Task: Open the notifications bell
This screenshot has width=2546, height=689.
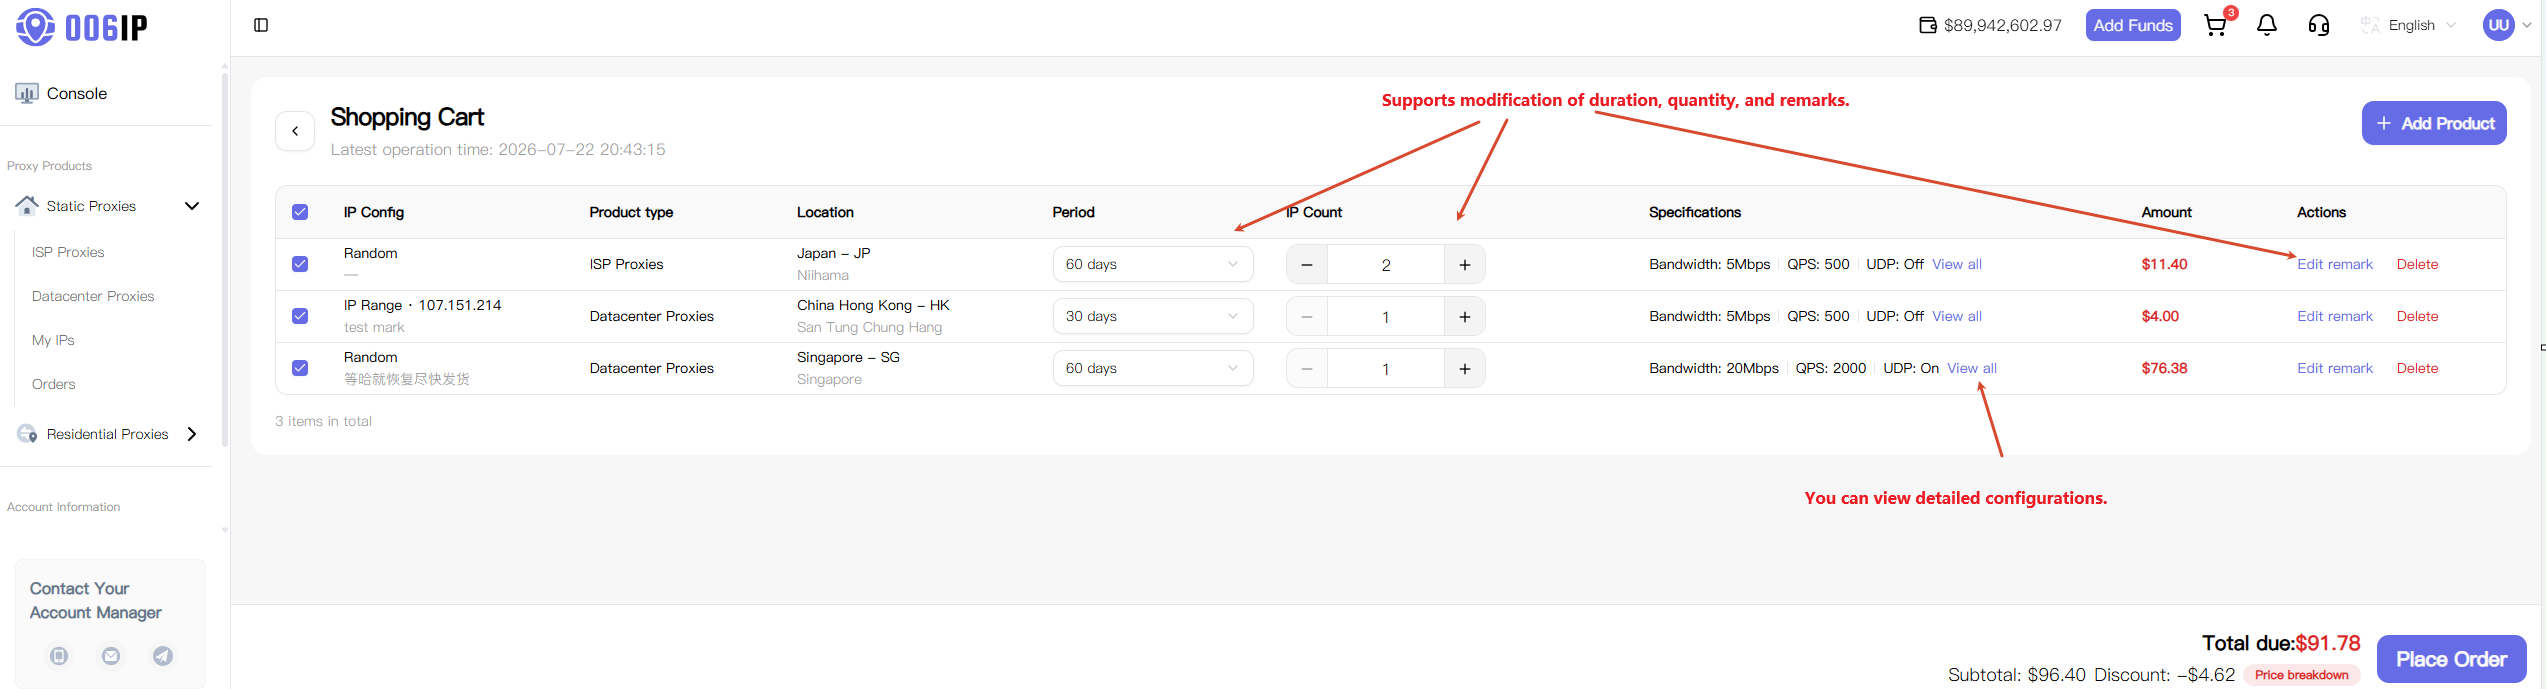Action: 2267,25
